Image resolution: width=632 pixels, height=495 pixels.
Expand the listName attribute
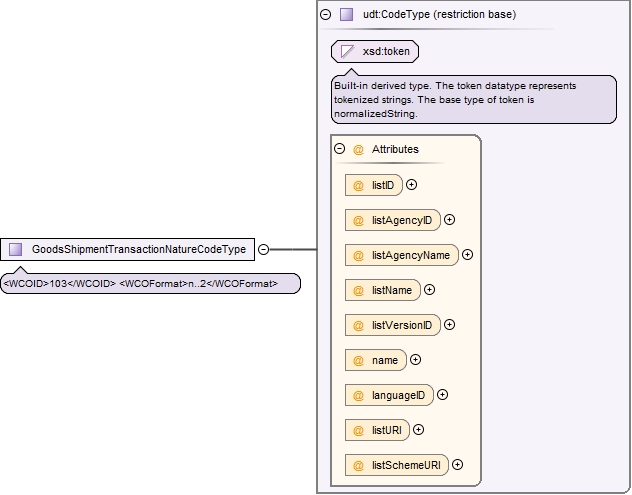[x=430, y=290]
